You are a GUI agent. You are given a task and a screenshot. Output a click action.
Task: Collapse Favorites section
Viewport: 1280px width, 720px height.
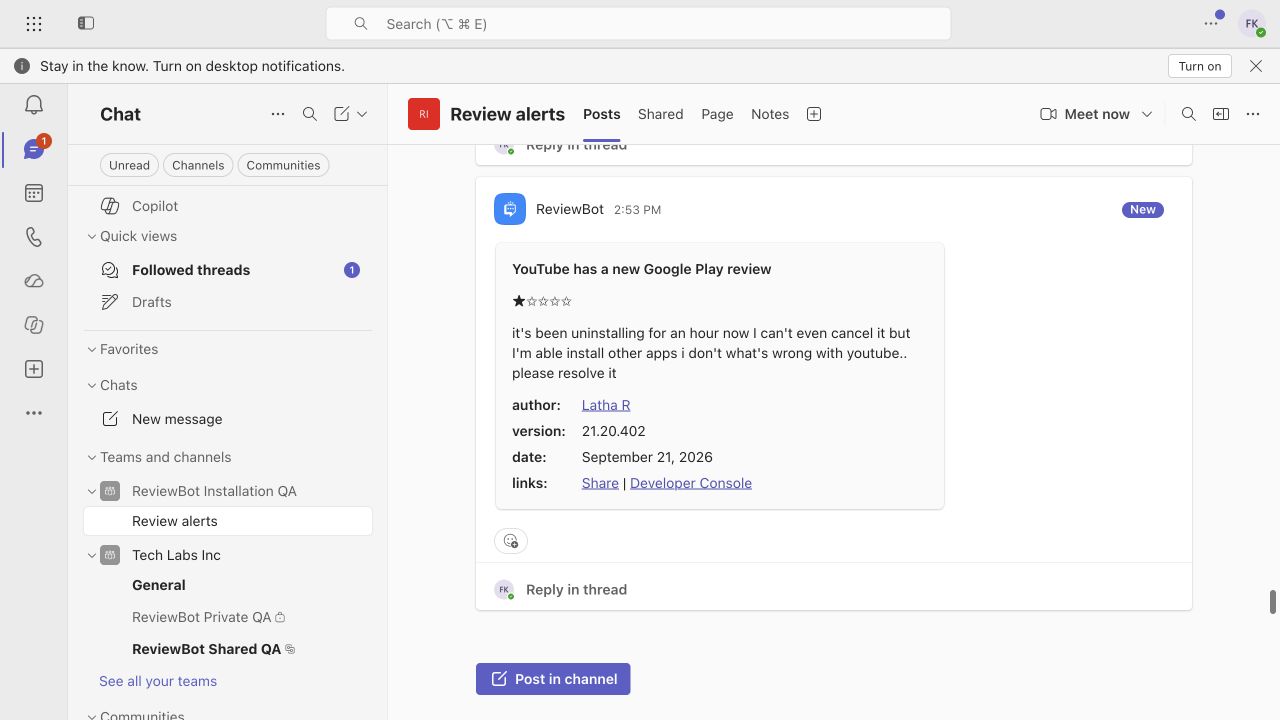tap(92, 349)
